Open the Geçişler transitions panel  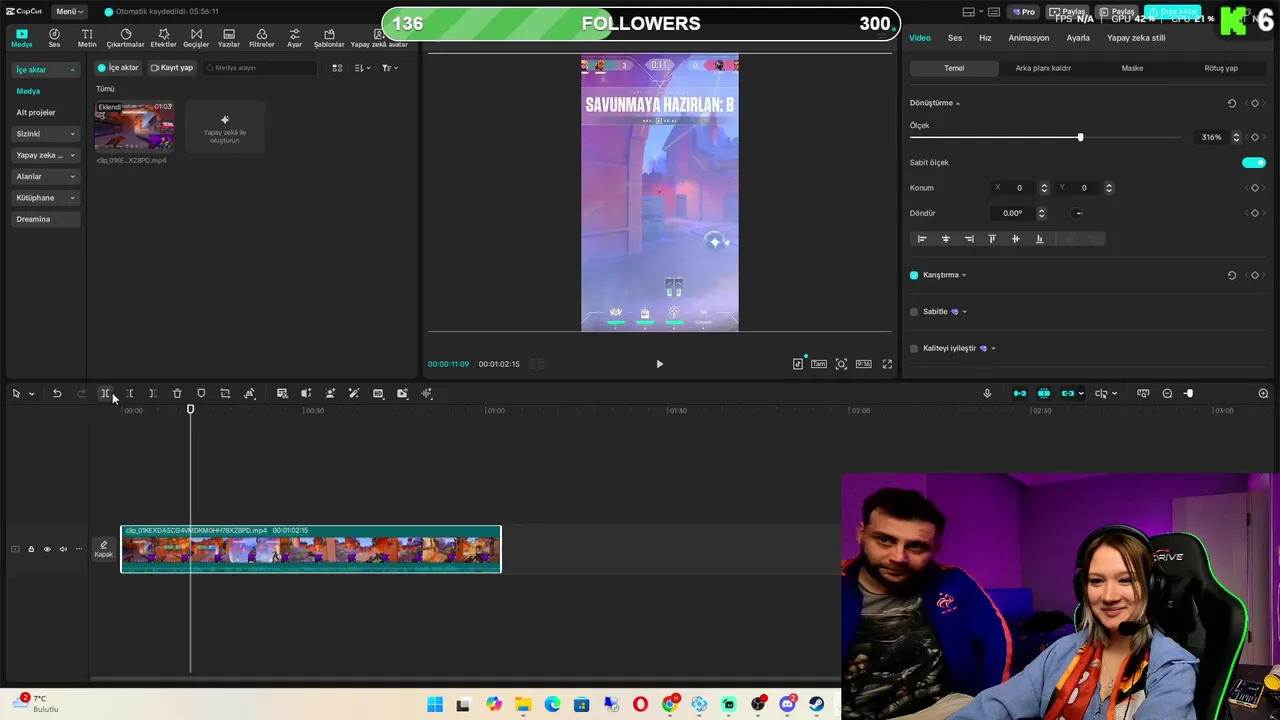[x=196, y=38]
